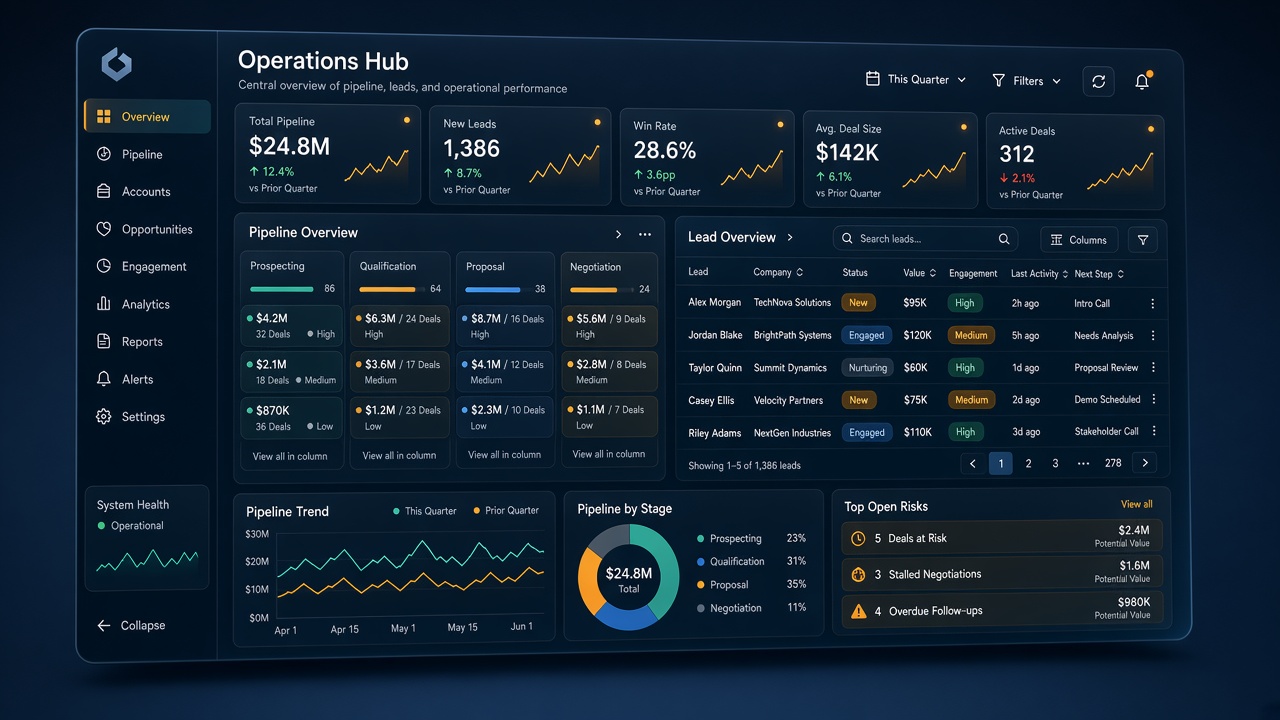This screenshot has height=720, width=1280.
Task: Sort leads by the Next Step column
Action: coord(1099,273)
